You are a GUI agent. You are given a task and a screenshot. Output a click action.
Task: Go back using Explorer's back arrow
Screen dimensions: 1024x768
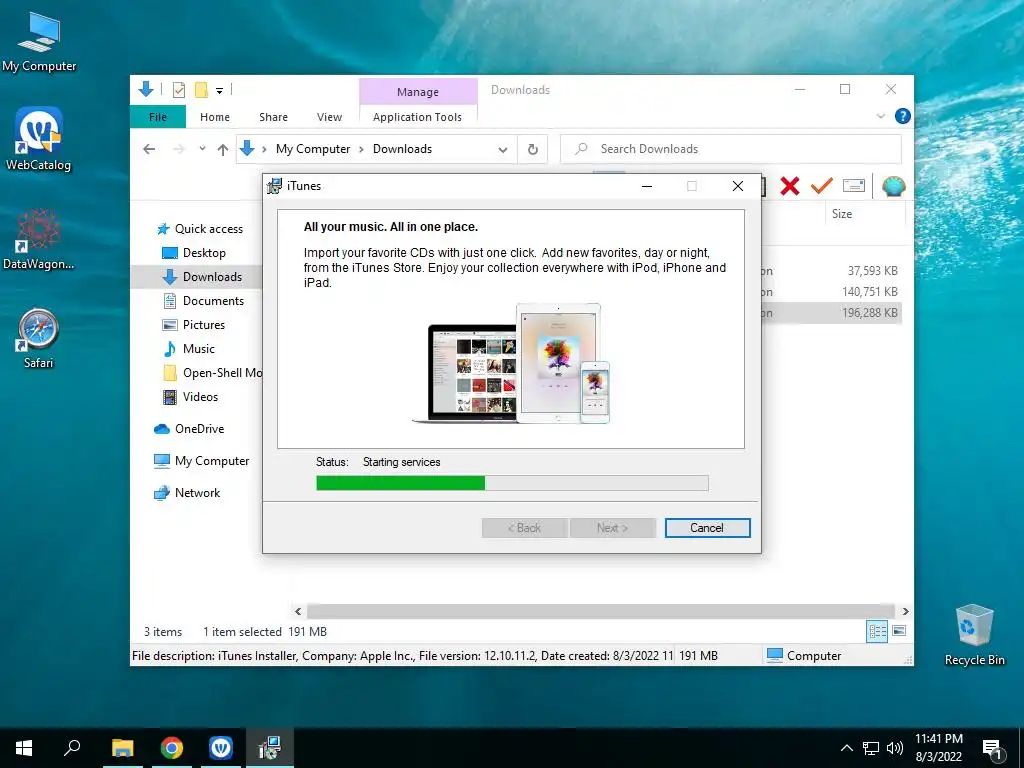pyautogui.click(x=149, y=150)
